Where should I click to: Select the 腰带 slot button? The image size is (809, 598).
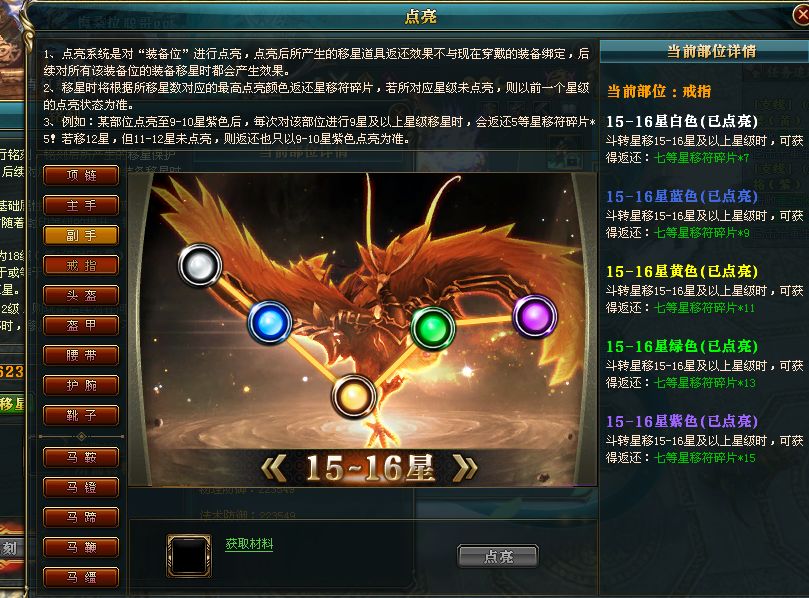click(82, 355)
